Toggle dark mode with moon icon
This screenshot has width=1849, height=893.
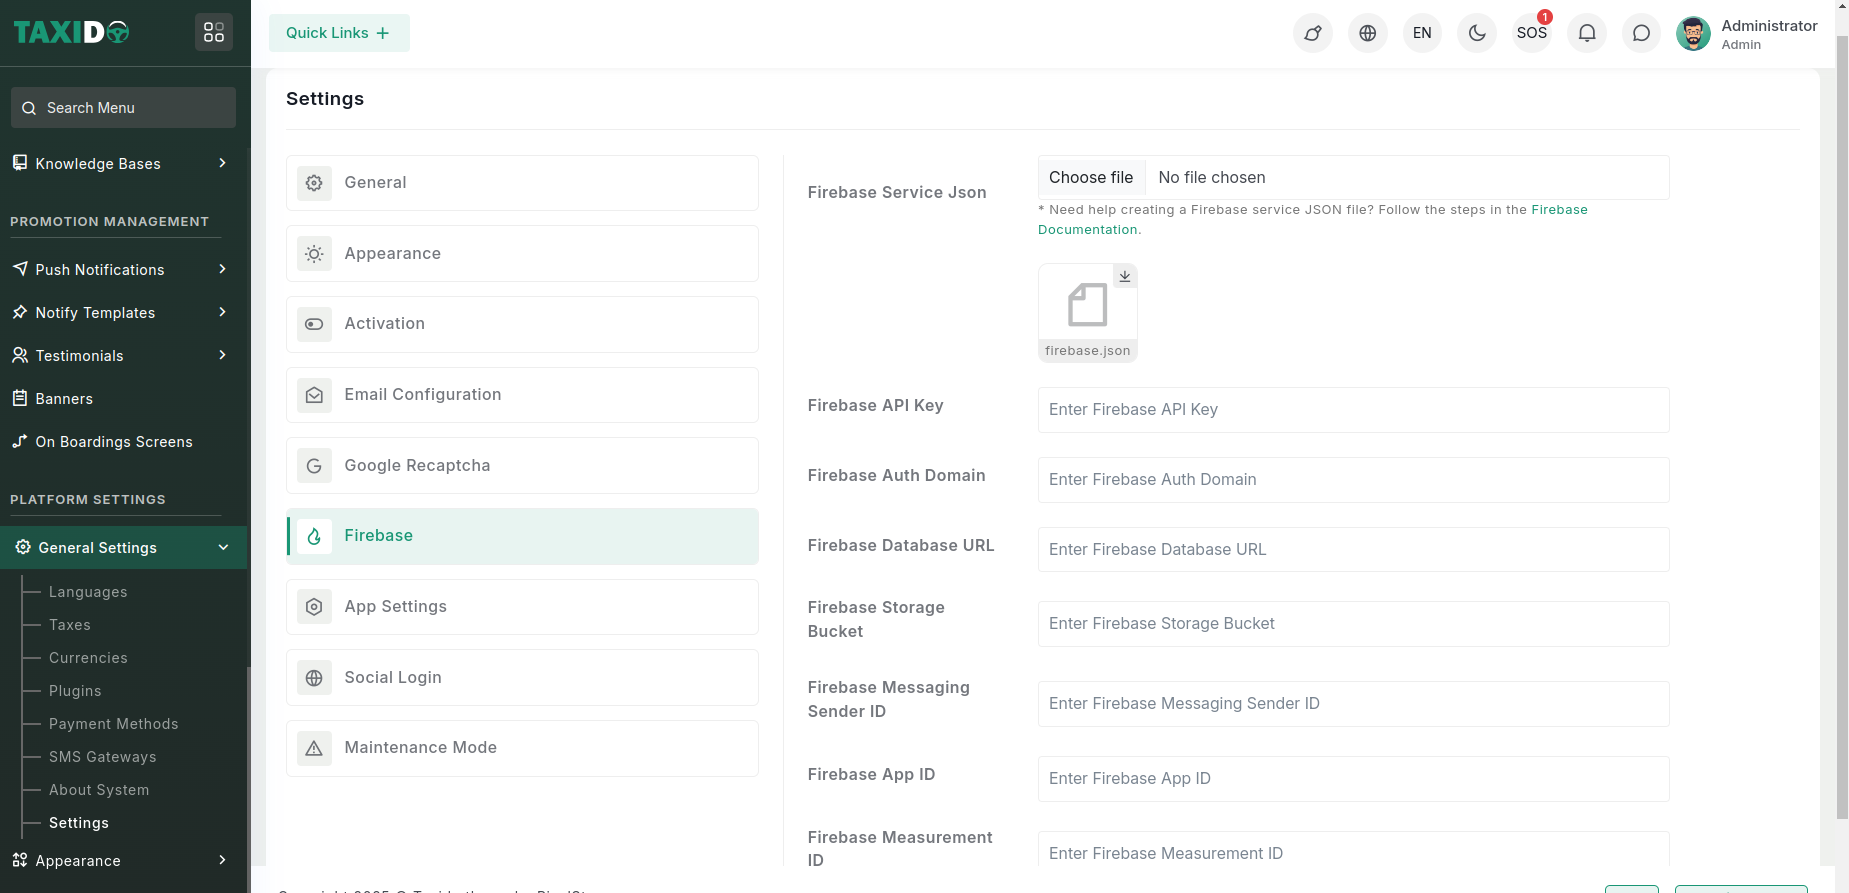1477,33
